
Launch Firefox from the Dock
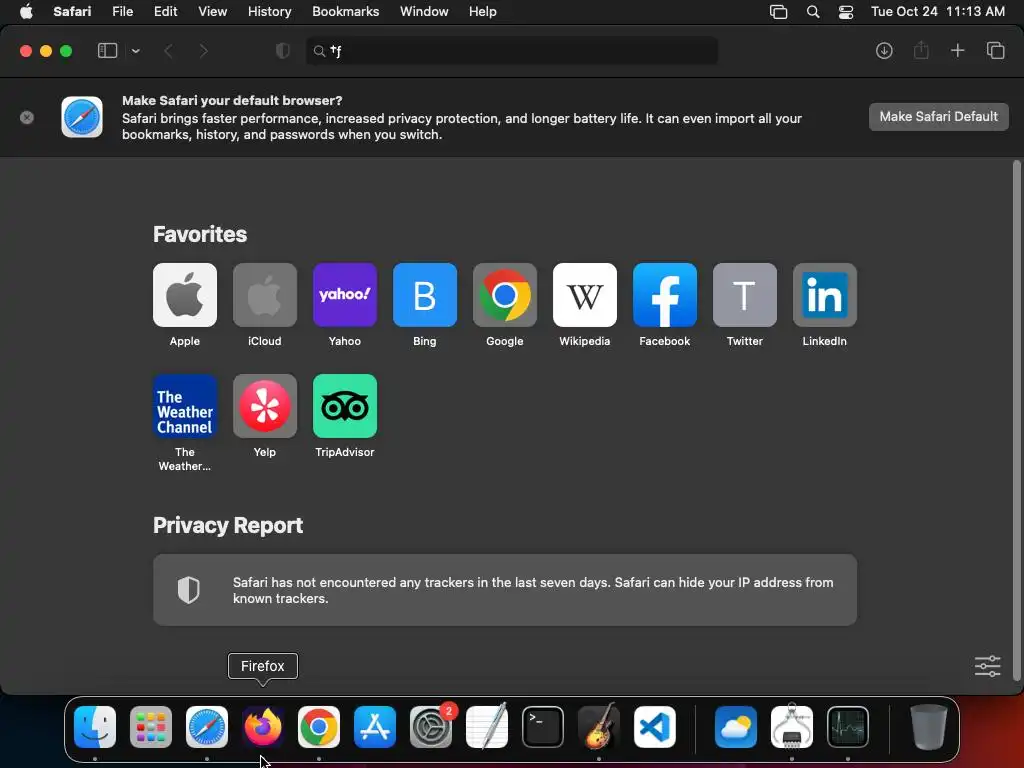(263, 727)
